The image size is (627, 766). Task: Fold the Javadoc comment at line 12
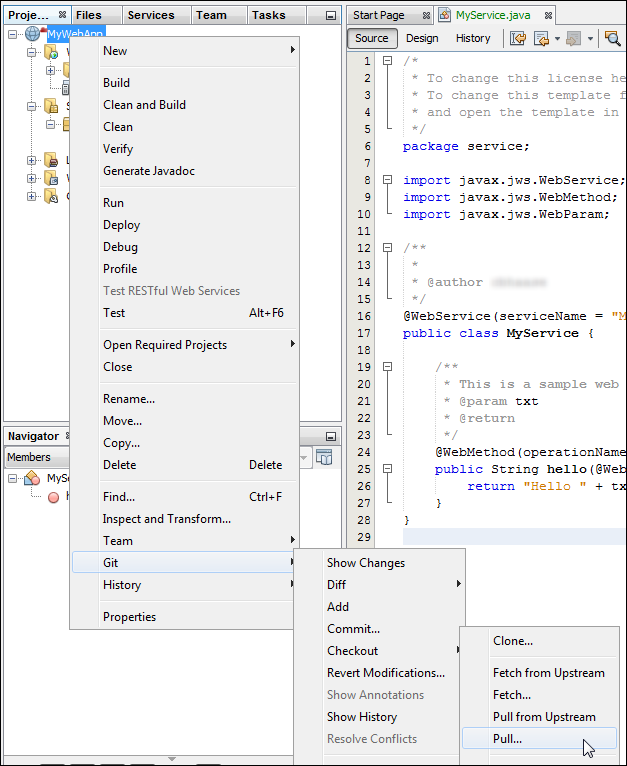[388, 248]
